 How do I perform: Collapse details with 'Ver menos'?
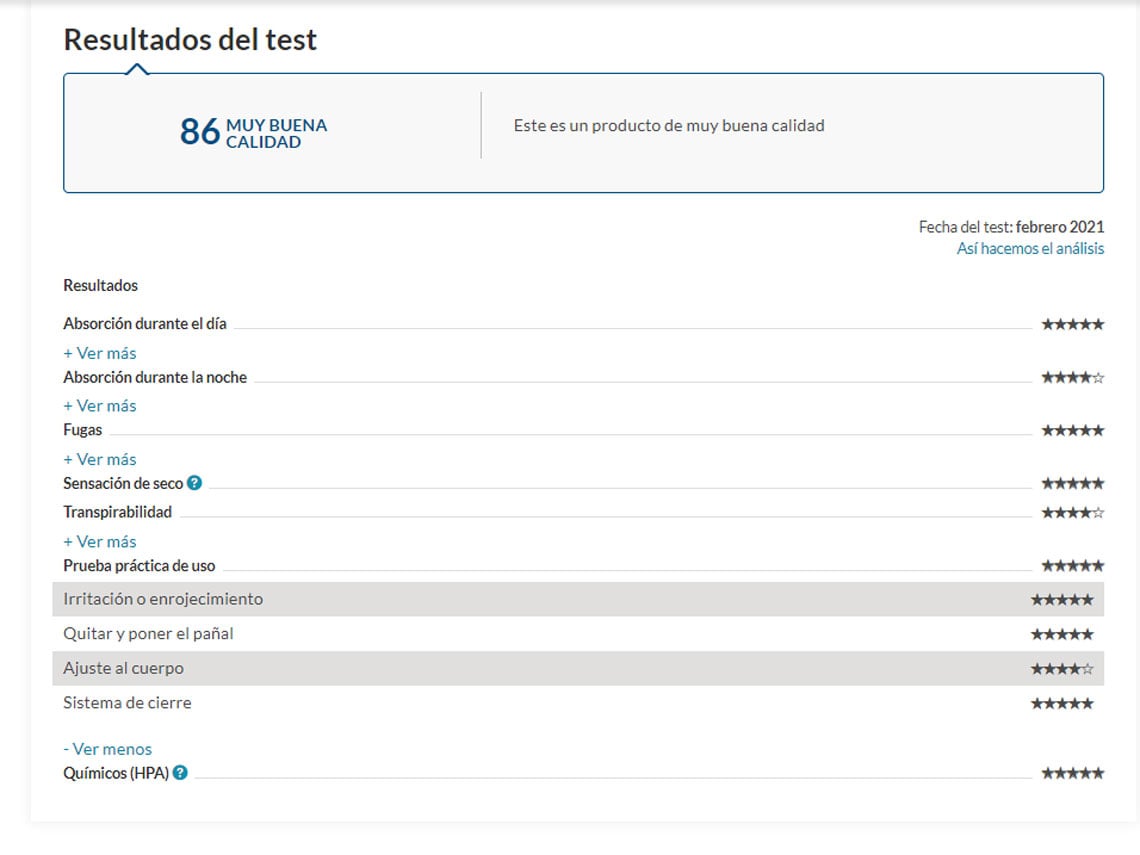pyautogui.click(x=107, y=749)
